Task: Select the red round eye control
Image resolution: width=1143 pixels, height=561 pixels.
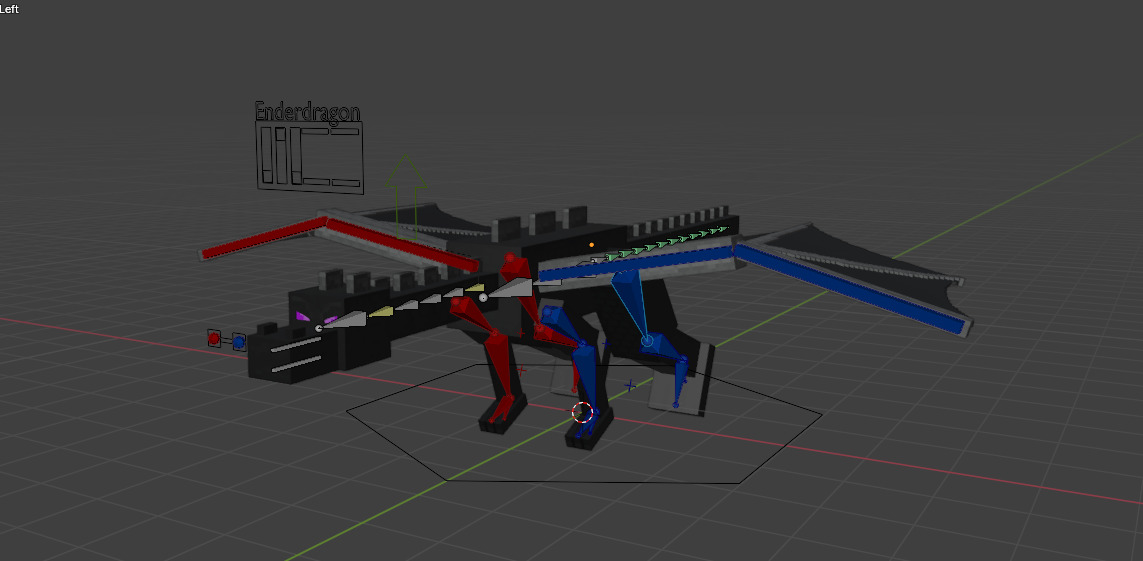Action: pos(214,338)
